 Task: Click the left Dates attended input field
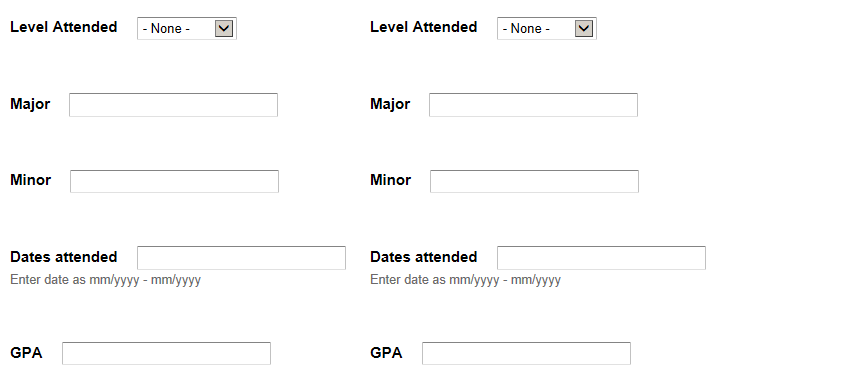coord(241,258)
